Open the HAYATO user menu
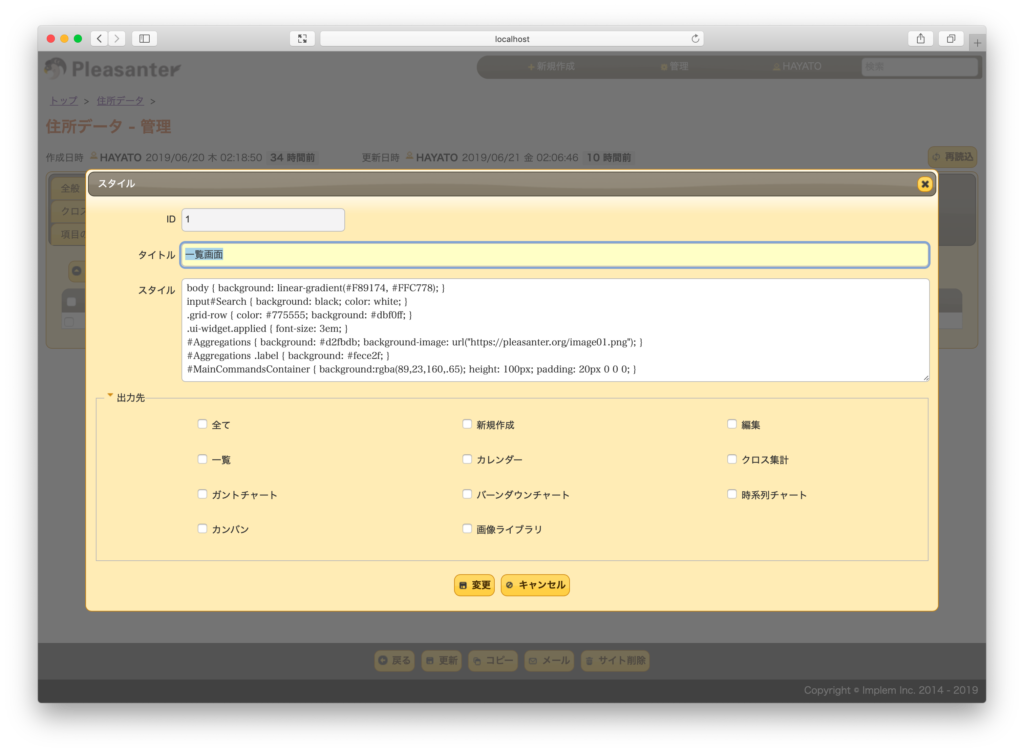This screenshot has width=1024, height=753. click(x=797, y=67)
